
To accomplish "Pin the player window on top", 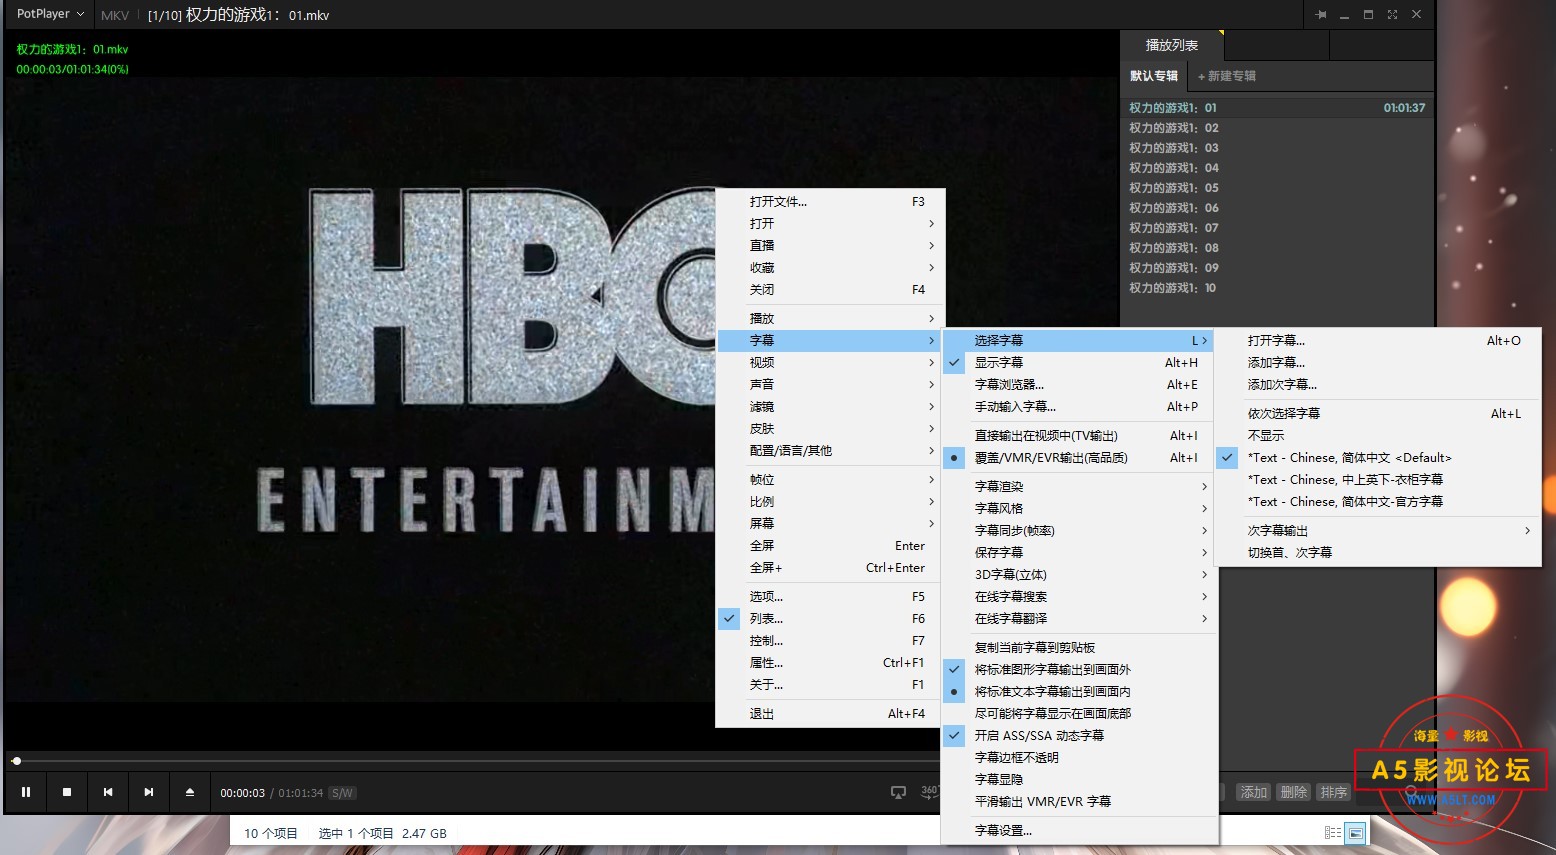I will [1321, 14].
